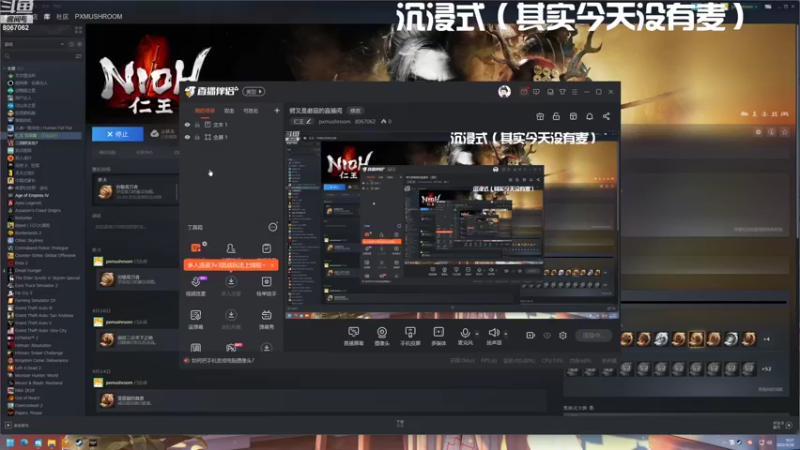The width and height of the screenshot is (800, 450).
Task: Click the stream status button at bottom right
Action: pyautogui.click(x=594, y=335)
